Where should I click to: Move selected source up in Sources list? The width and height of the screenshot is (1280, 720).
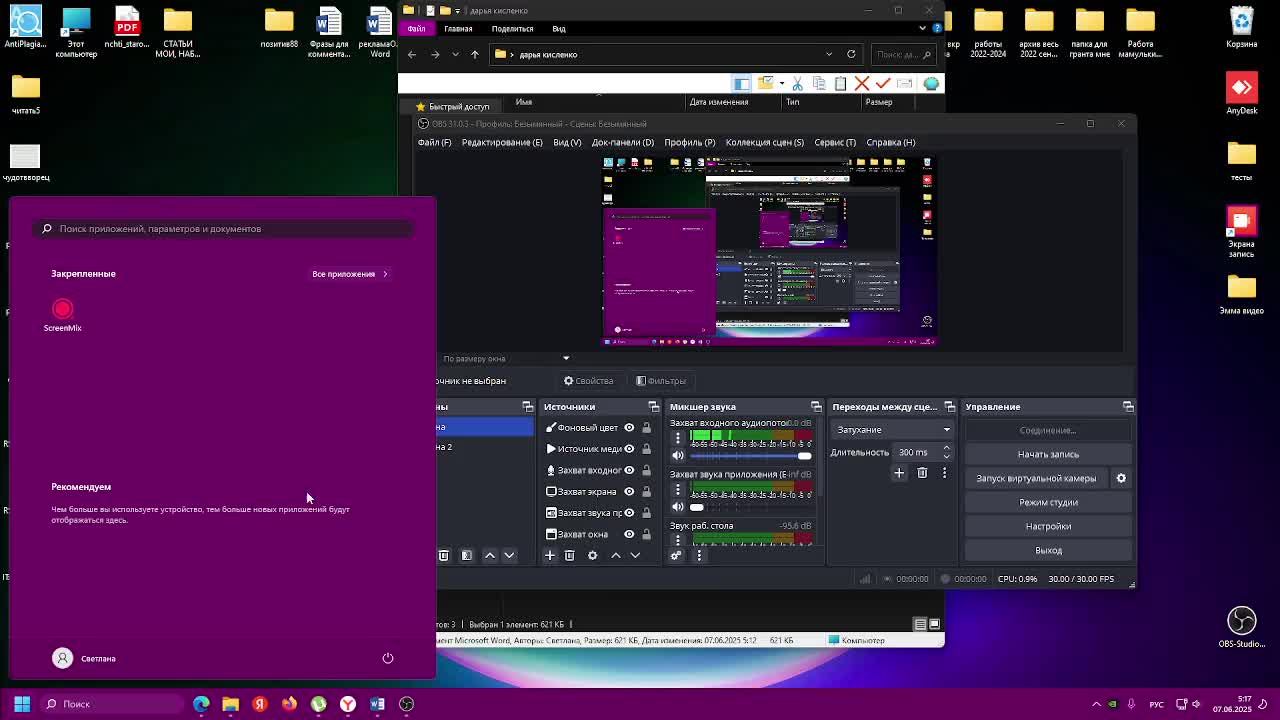click(x=615, y=555)
